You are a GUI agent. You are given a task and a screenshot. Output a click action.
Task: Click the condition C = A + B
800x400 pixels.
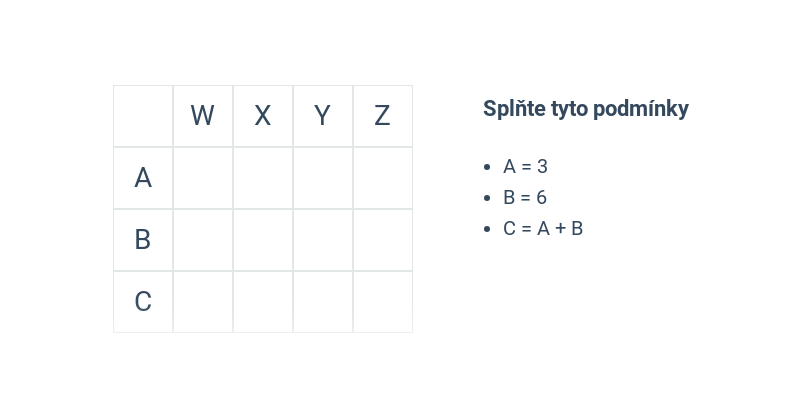click(543, 229)
